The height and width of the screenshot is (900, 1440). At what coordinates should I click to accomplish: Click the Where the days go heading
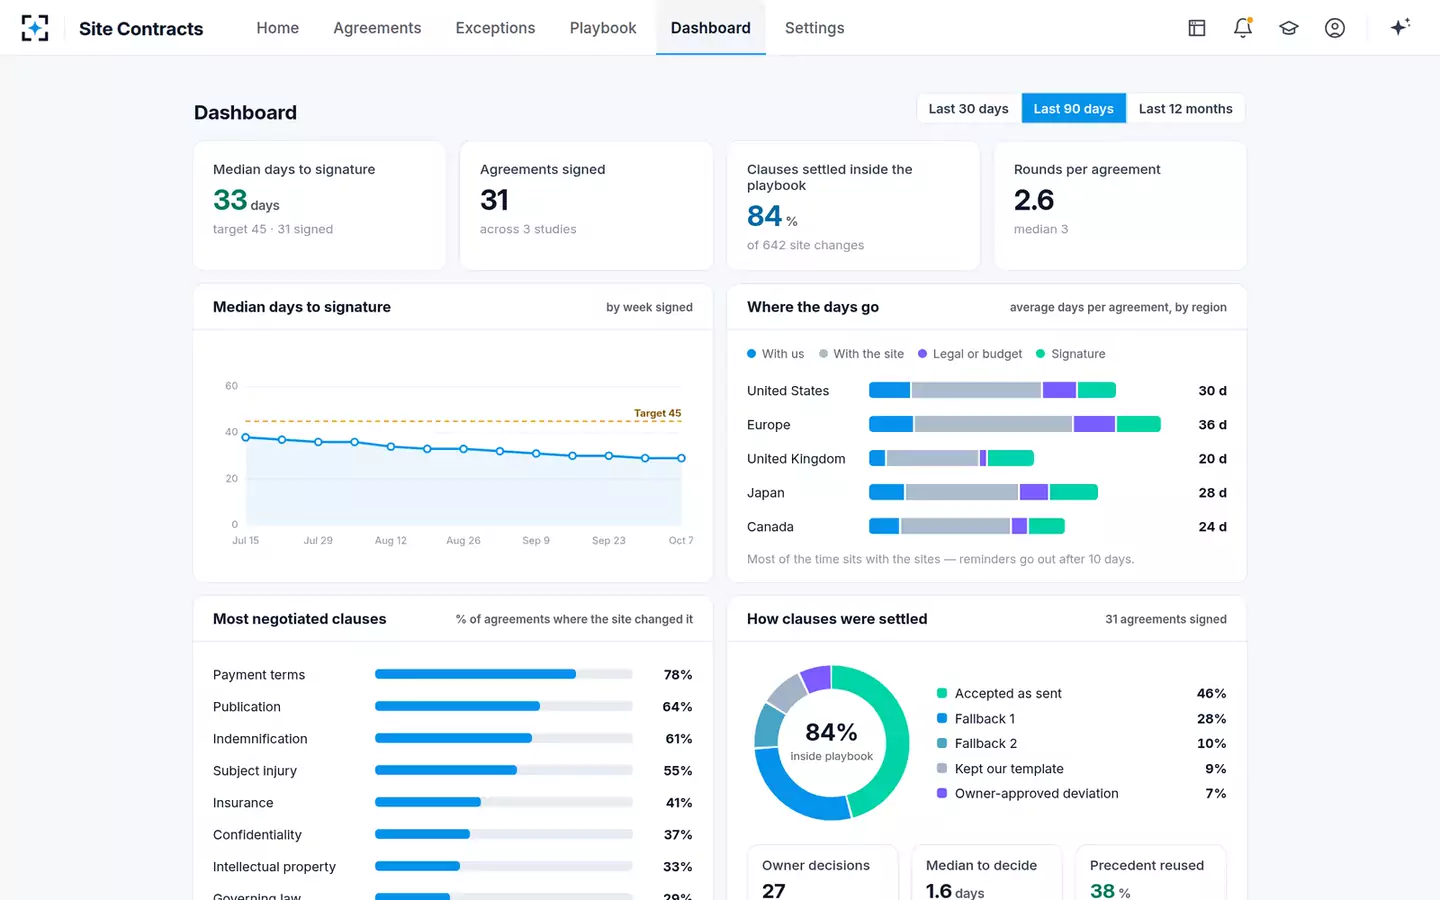(x=813, y=307)
